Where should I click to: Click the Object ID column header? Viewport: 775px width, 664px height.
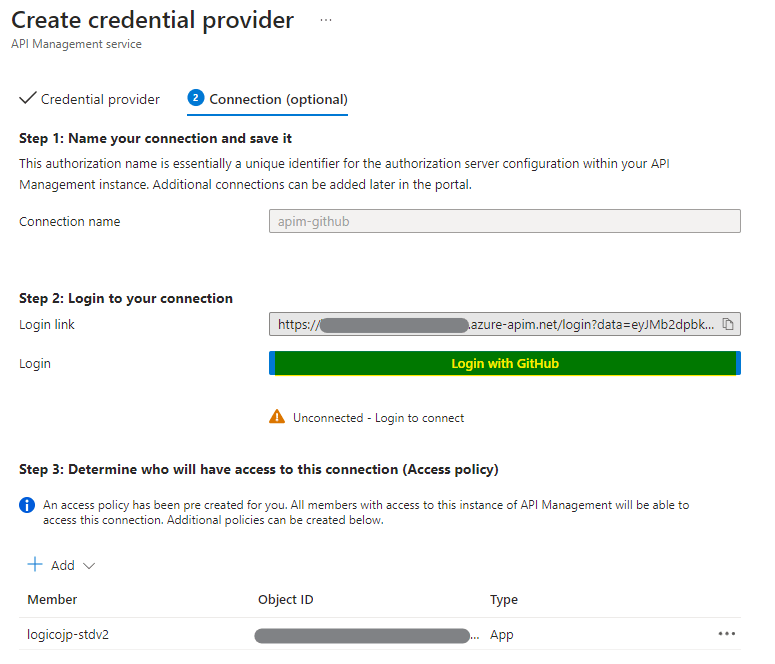(285, 599)
